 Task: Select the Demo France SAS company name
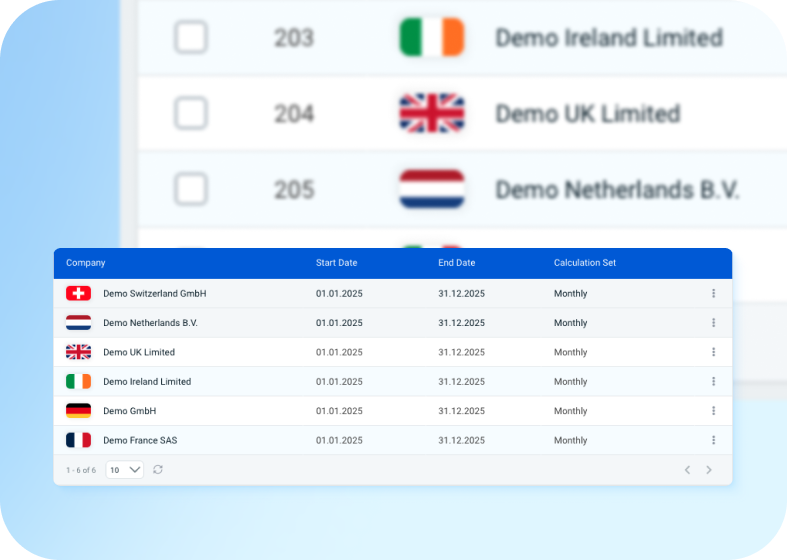[140, 440]
